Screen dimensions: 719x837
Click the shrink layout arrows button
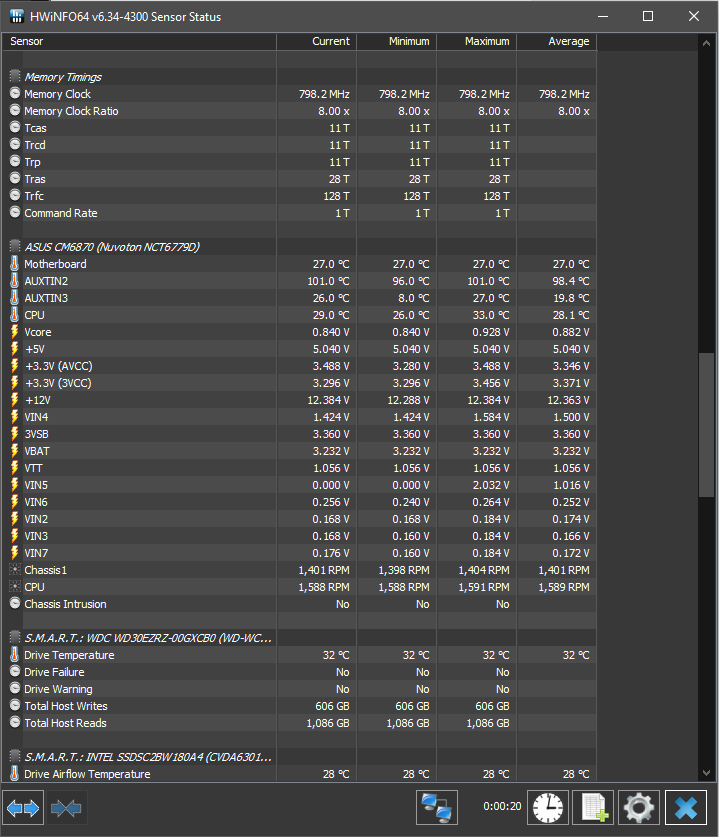pos(66,808)
